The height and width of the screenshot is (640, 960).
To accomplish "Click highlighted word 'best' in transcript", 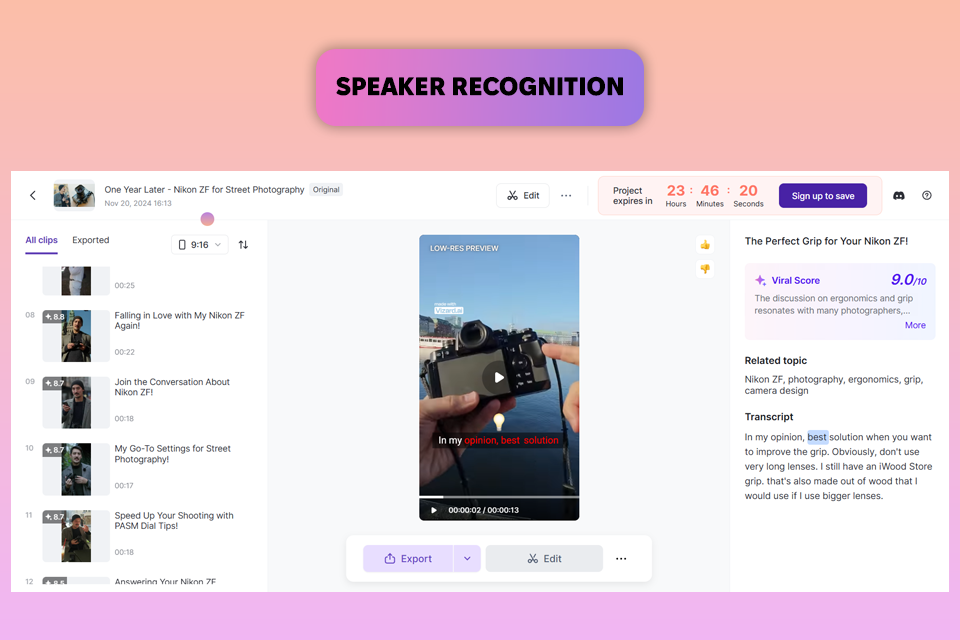I will click(817, 437).
